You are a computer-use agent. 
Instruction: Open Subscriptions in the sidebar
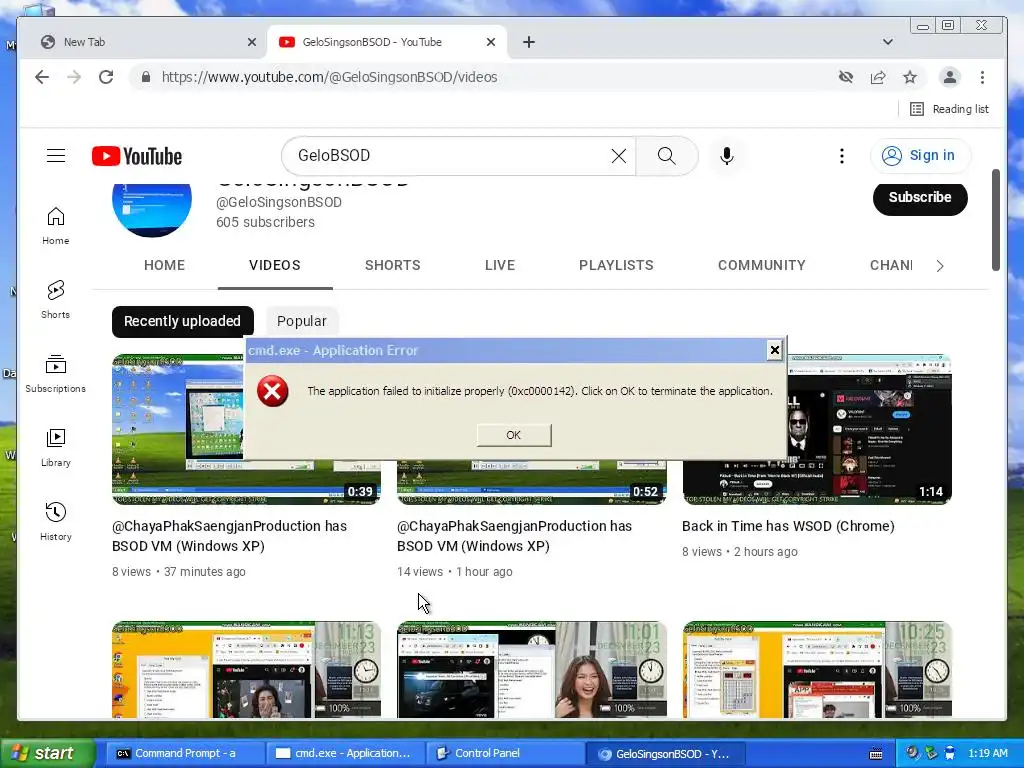click(56, 374)
